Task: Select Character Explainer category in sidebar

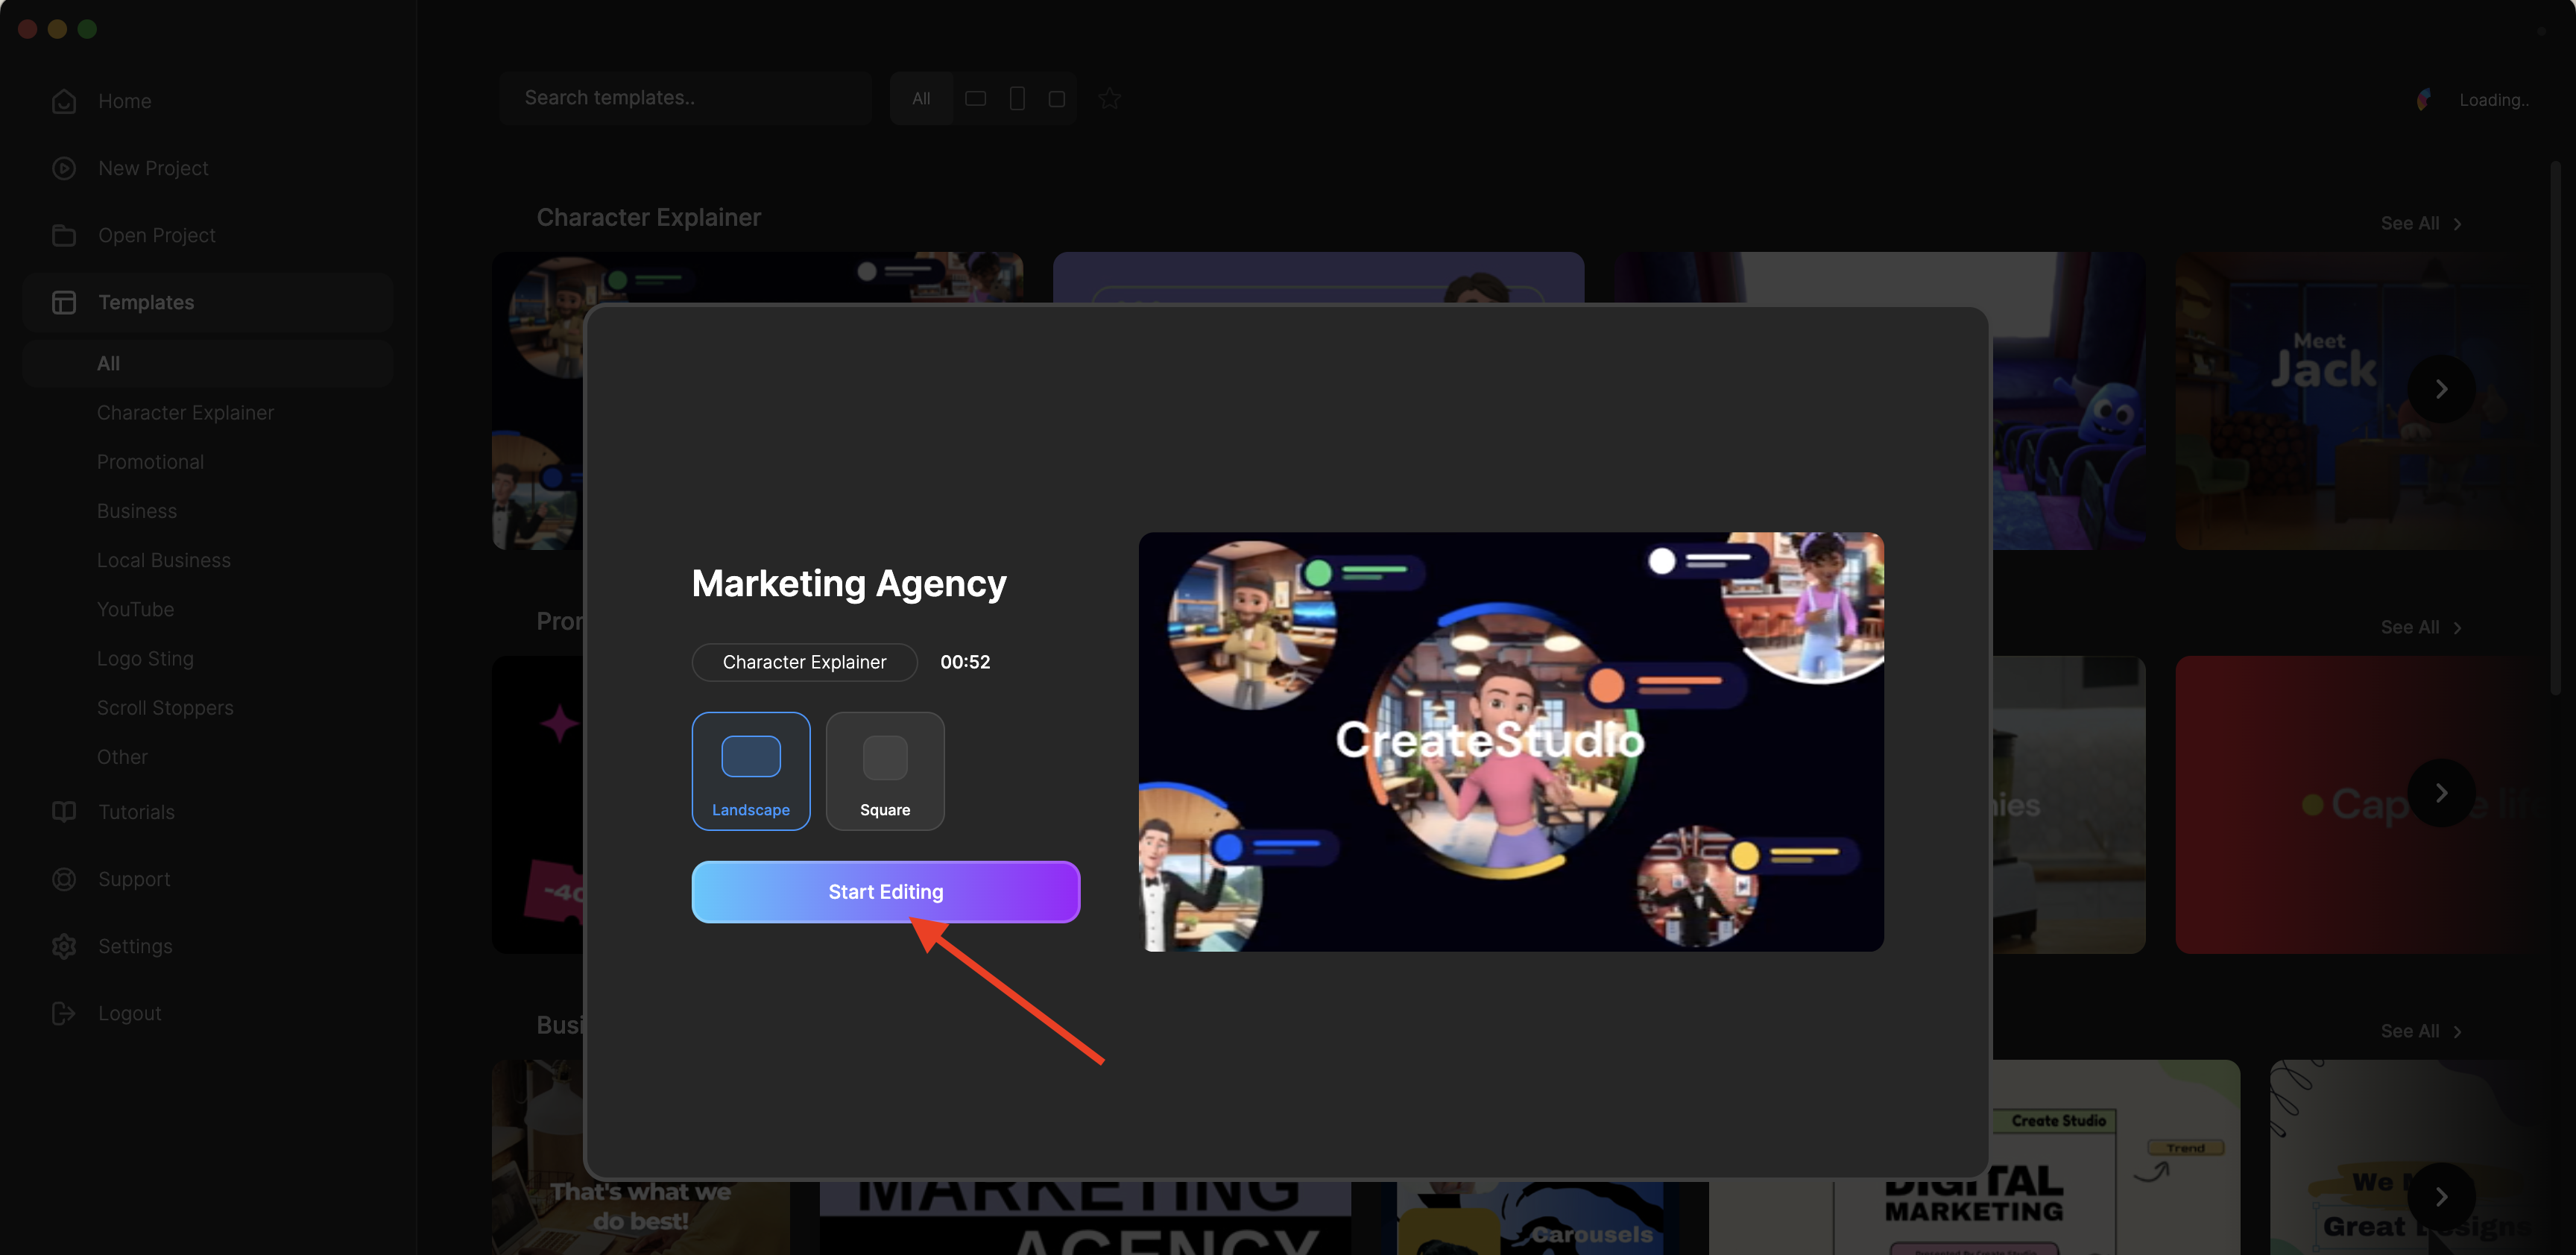Action: coord(185,413)
